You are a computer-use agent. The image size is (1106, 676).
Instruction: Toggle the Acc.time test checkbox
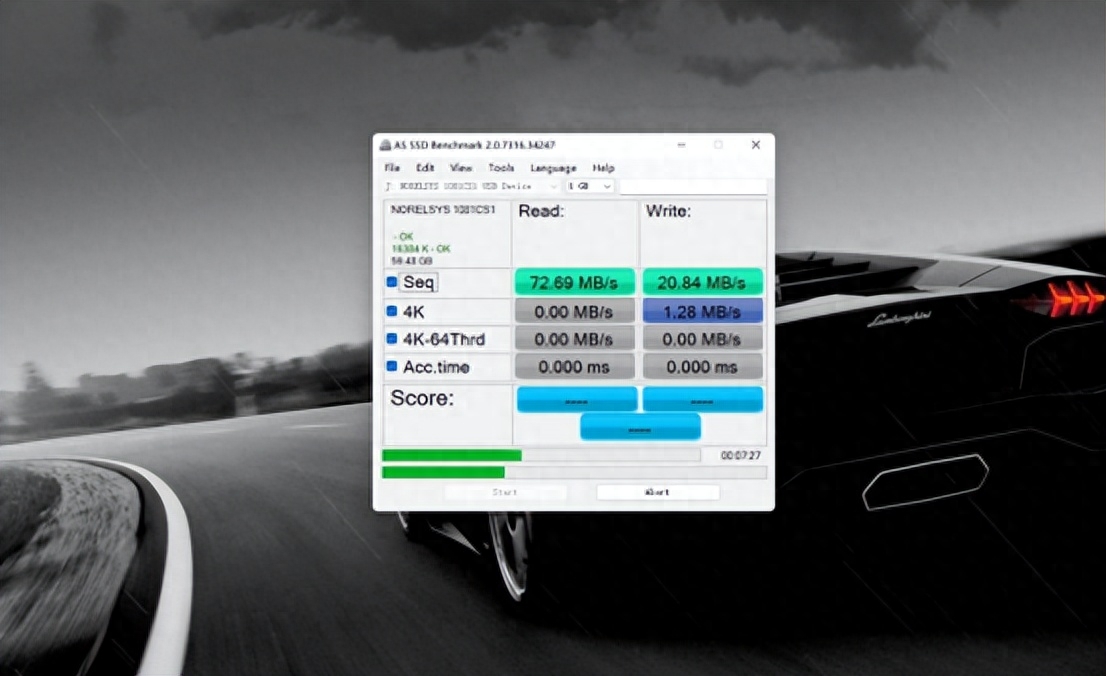(x=391, y=367)
